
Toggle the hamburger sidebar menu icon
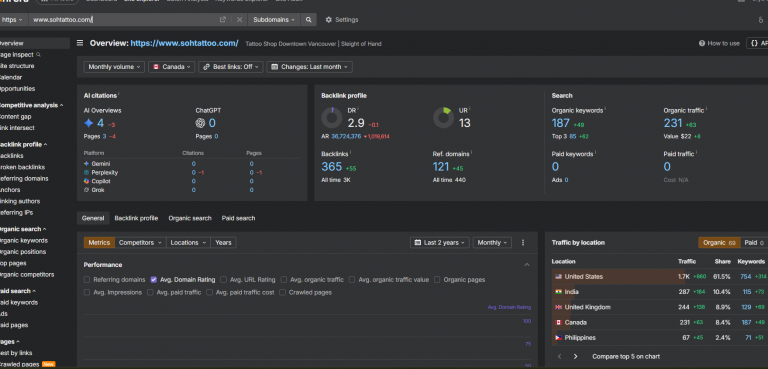click(x=80, y=43)
